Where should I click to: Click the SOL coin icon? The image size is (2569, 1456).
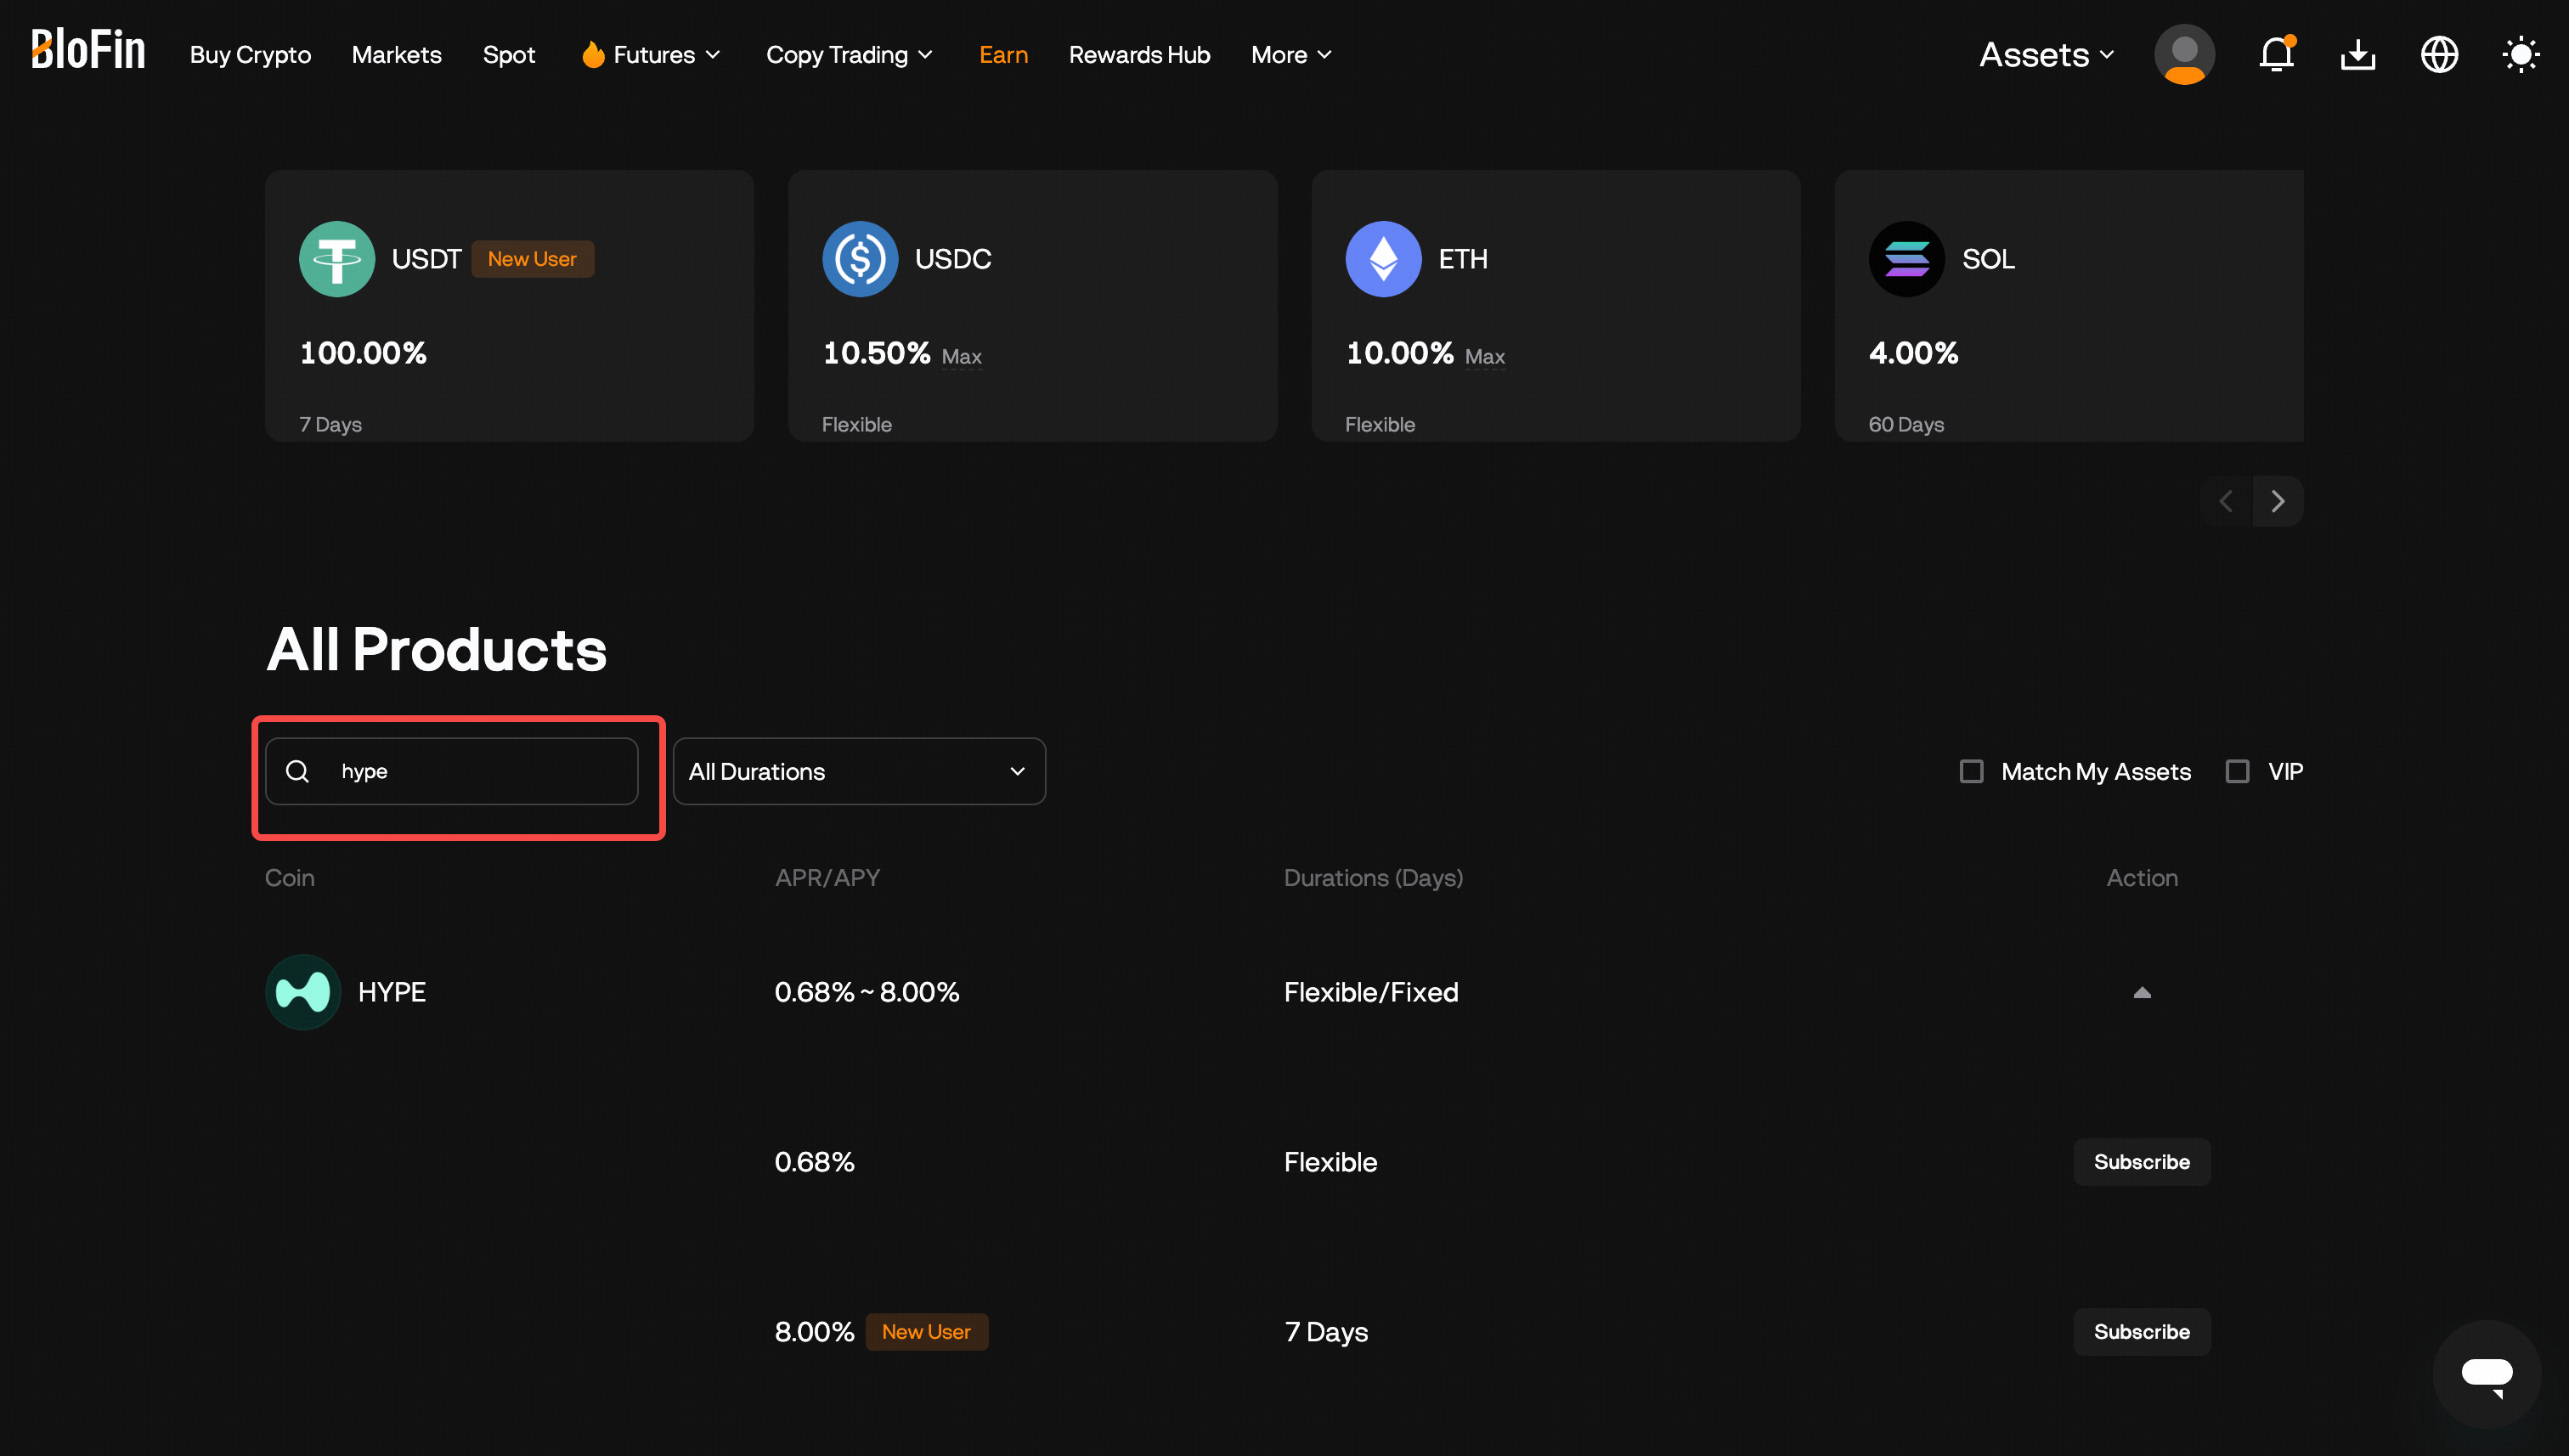coord(1906,259)
